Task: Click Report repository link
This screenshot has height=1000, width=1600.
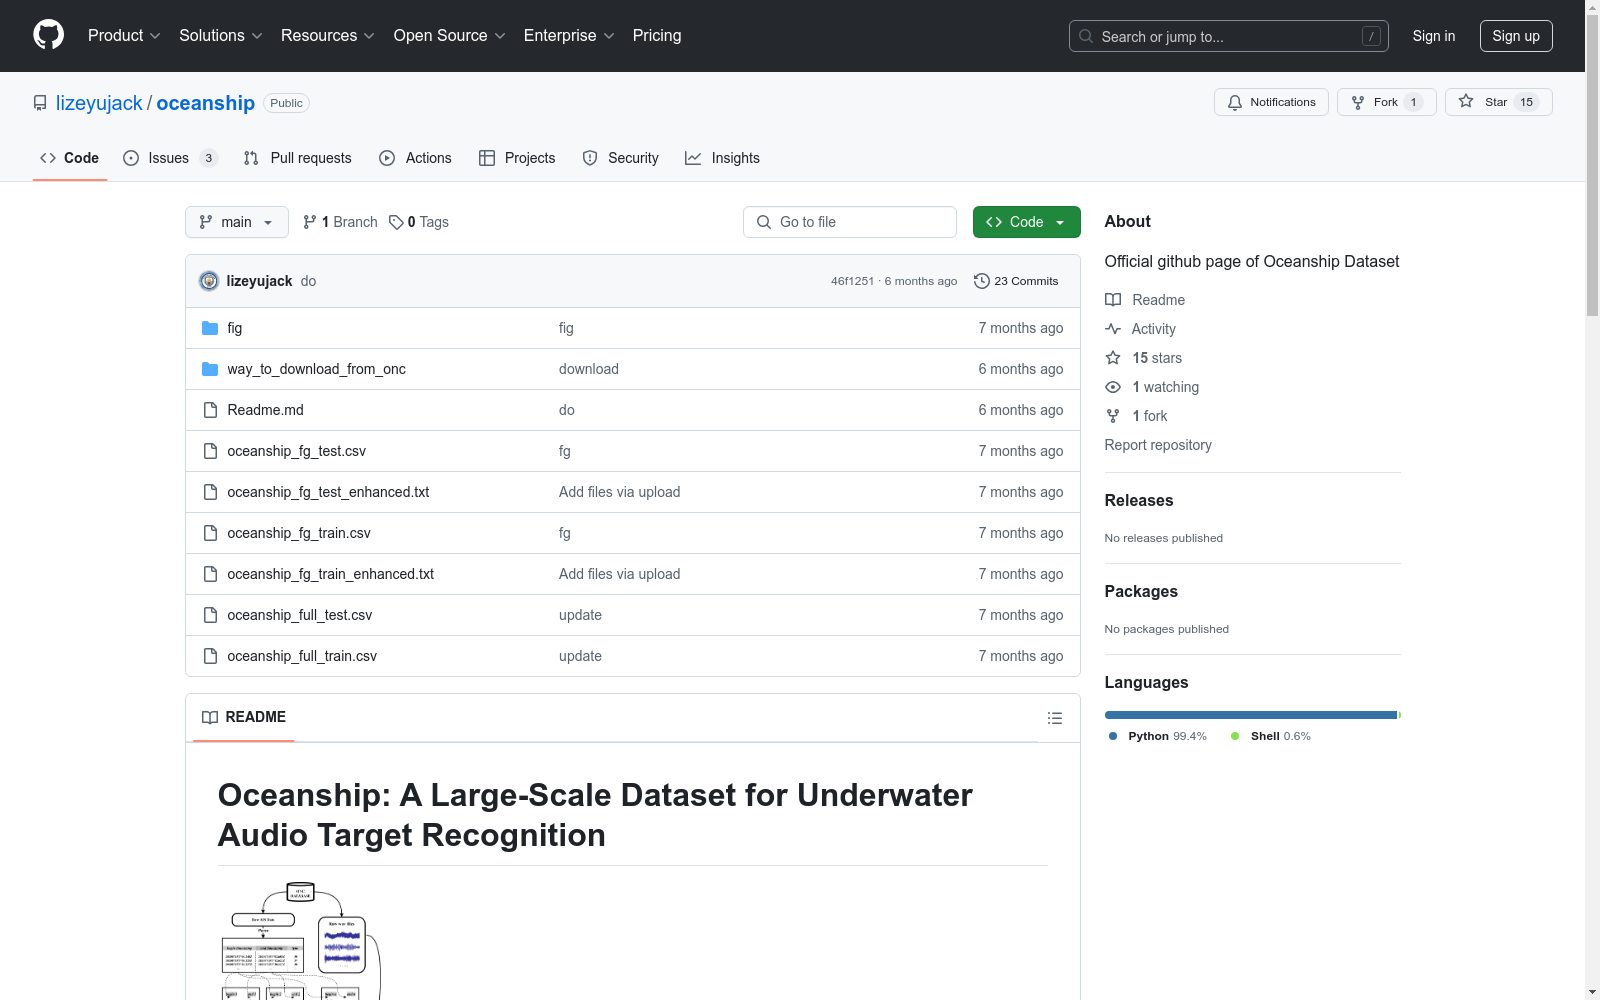Action: (x=1158, y=445)
